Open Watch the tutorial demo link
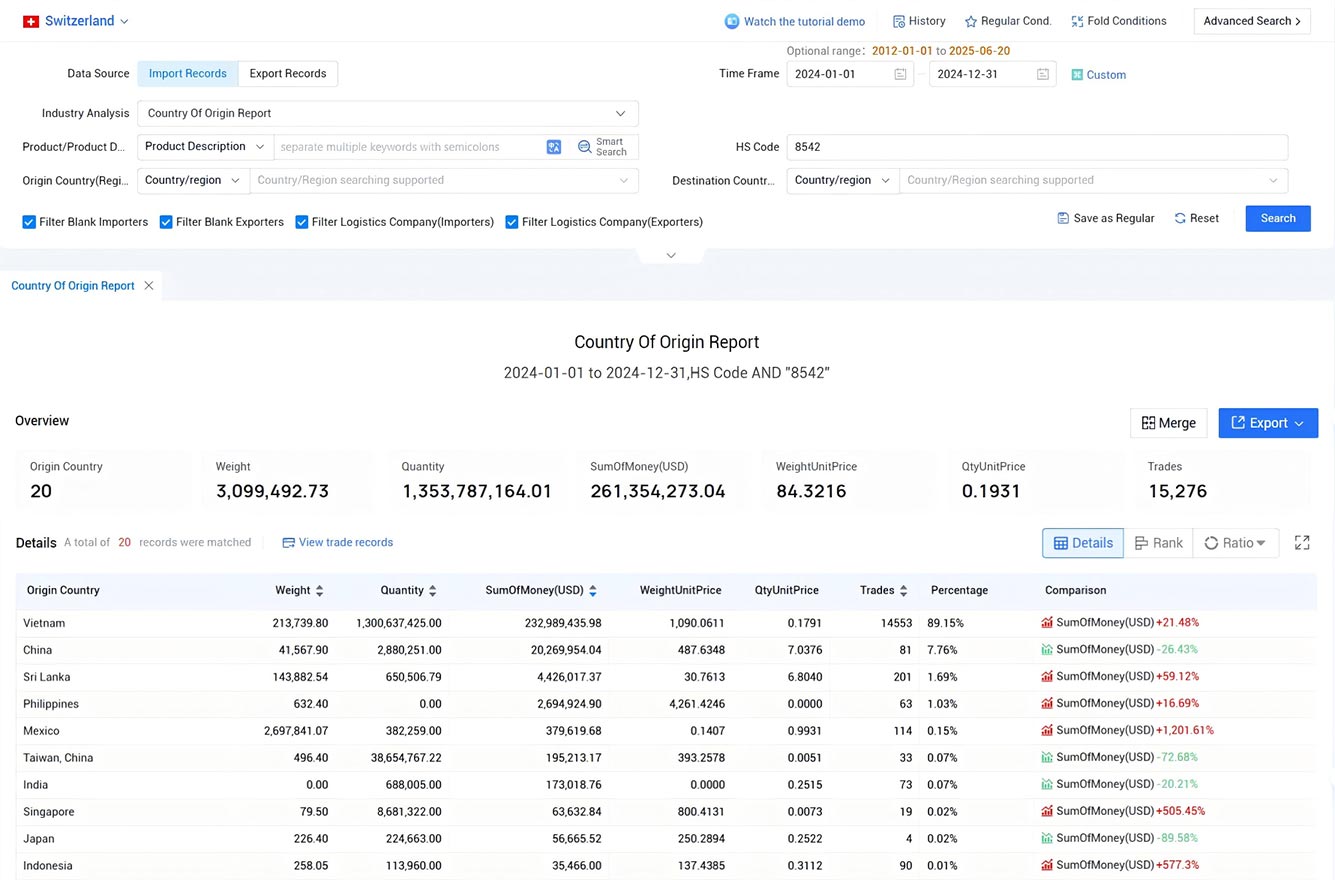Image resolution: width=1335 pixels, height=880 pixels. click(x=795, y=21)
